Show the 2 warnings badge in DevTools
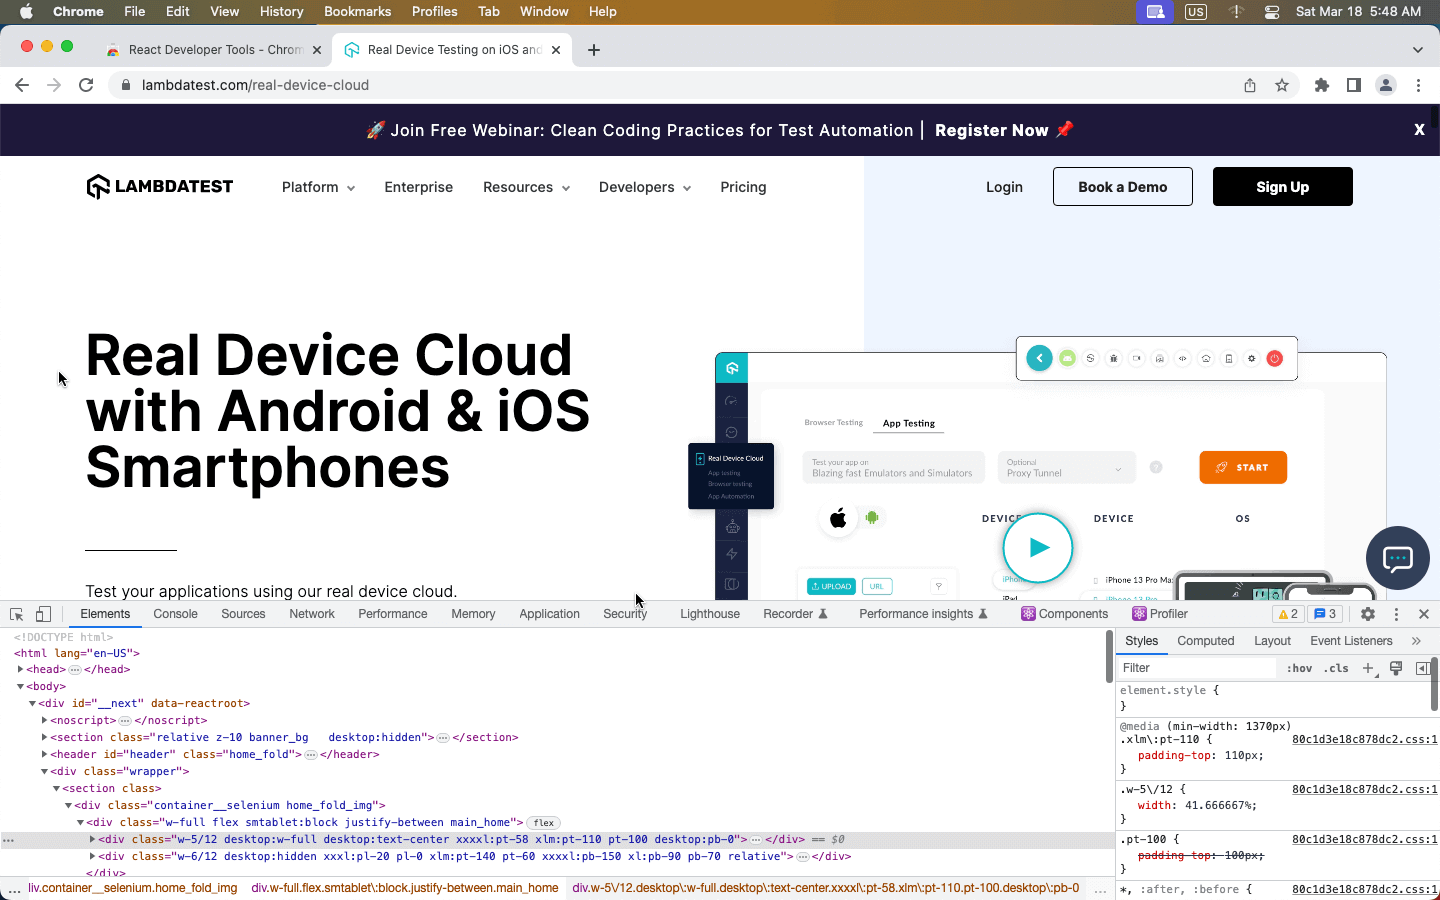 pyautogui.click(x=1287, y=614)
